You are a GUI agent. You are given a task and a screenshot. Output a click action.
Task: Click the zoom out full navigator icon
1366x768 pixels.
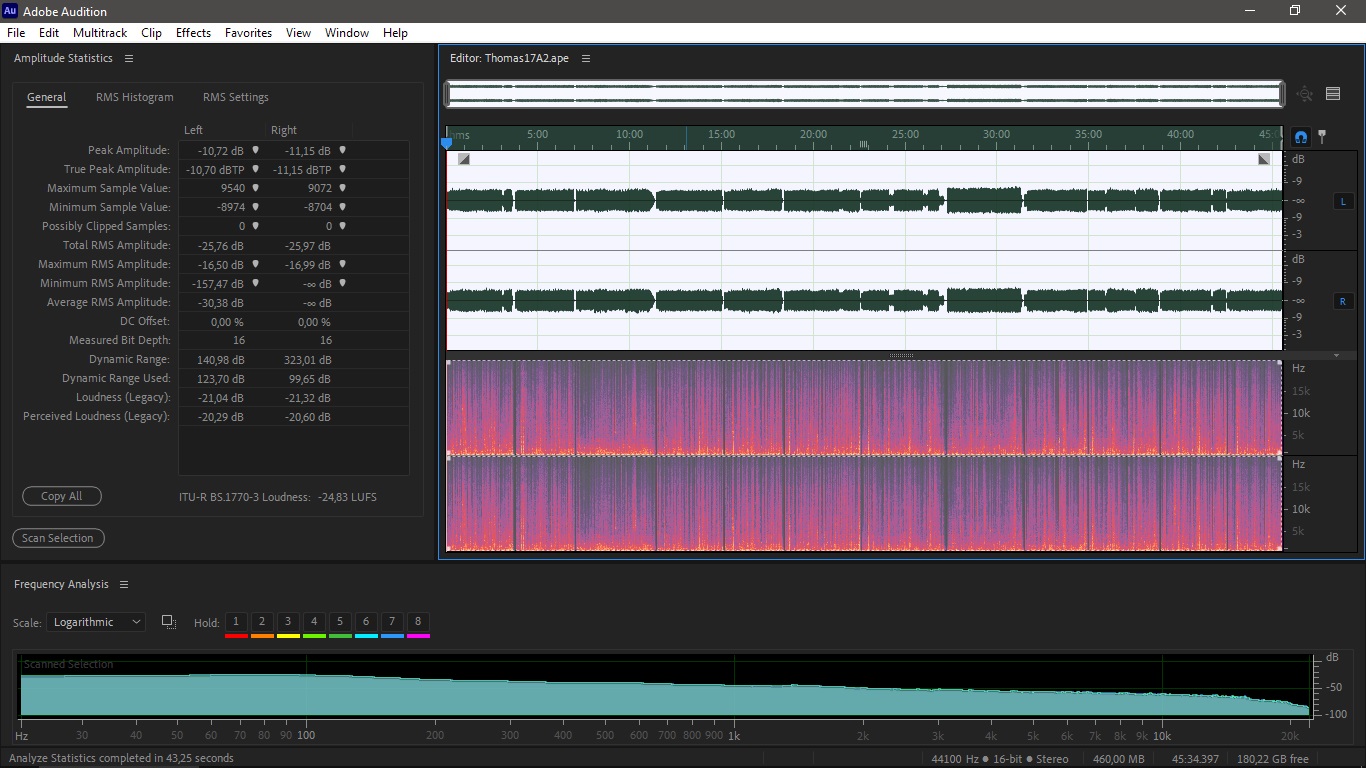coord(1305,94)
